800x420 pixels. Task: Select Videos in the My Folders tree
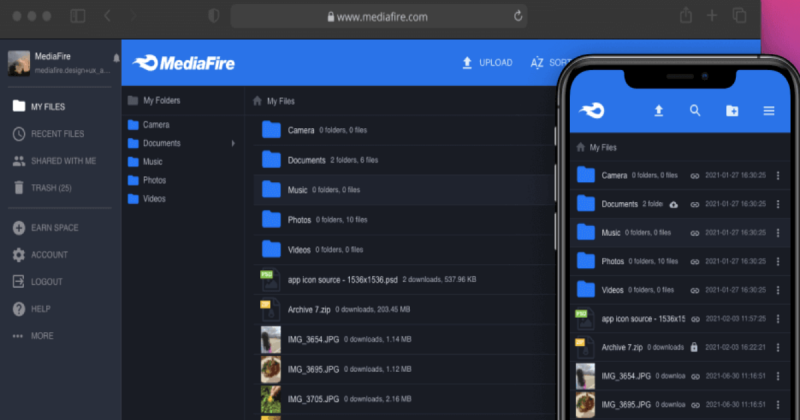147,199
